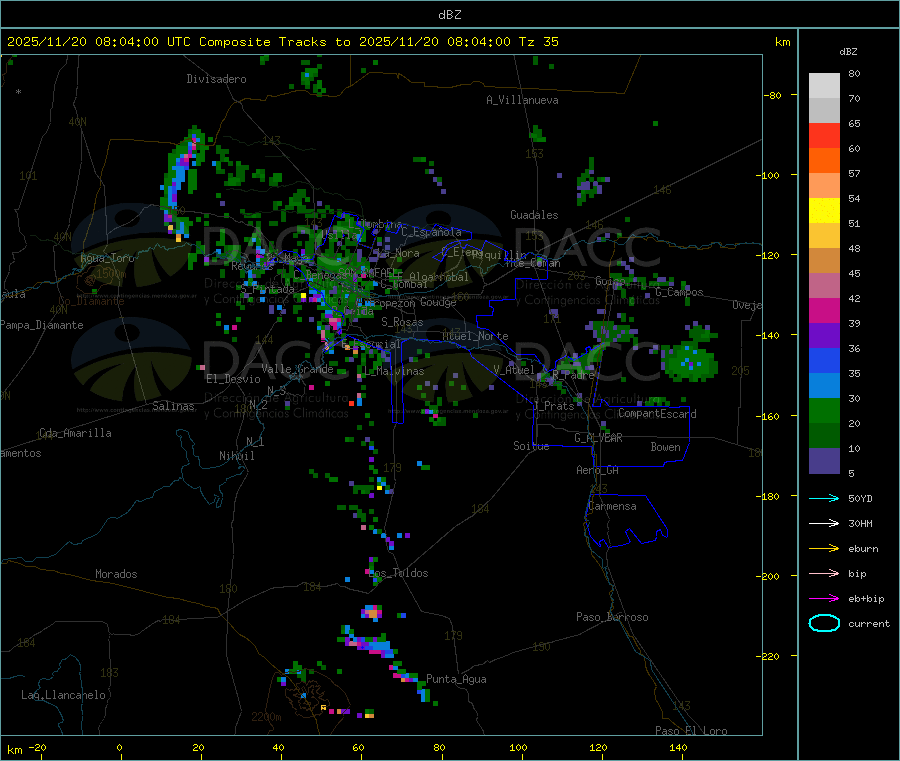
Task: Click the 'Valle_Grande' map label
Action: [298, 369]
